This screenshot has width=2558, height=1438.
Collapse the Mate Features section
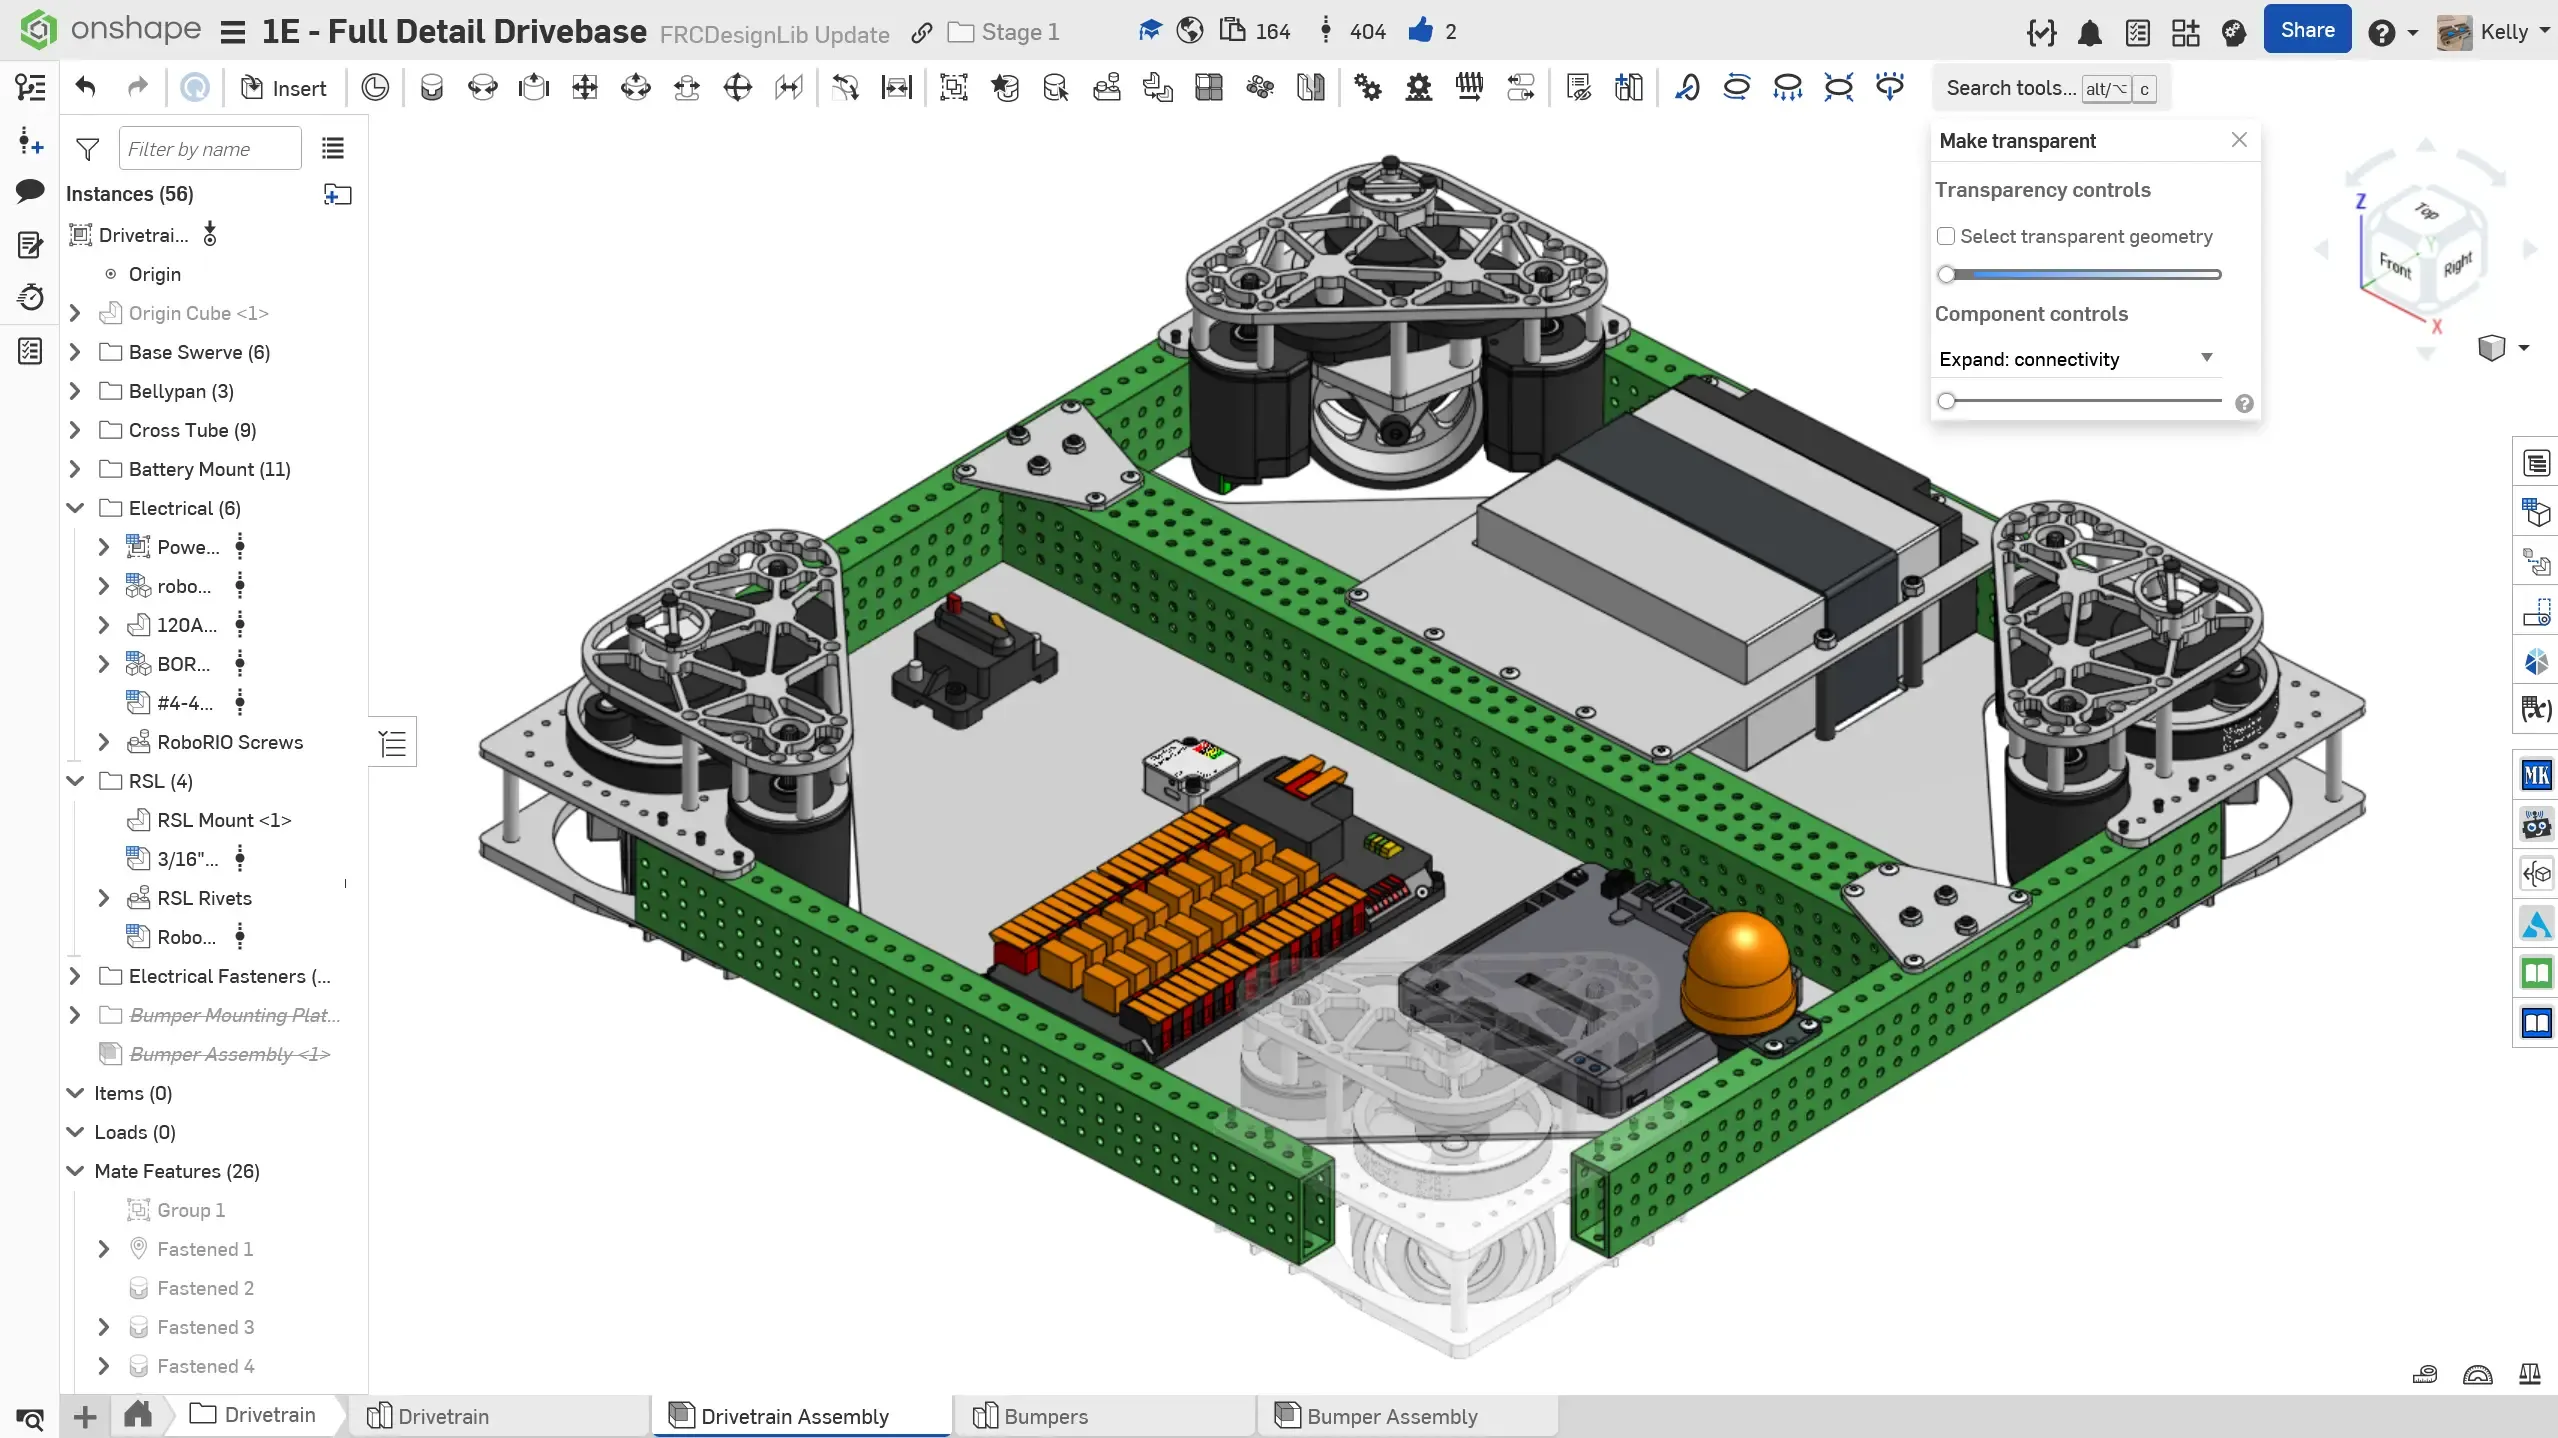coord(75,1171)
